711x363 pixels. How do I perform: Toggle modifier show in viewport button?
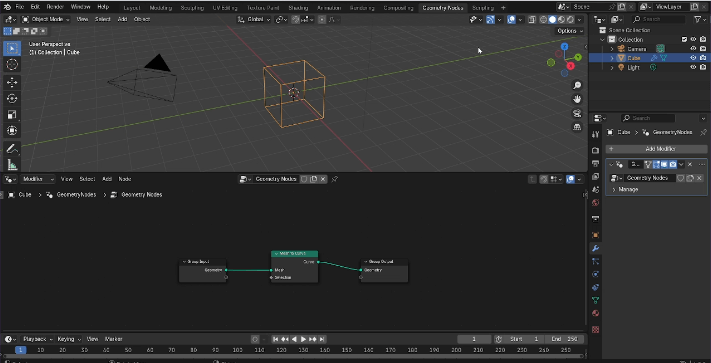click(x=664, y=165)
